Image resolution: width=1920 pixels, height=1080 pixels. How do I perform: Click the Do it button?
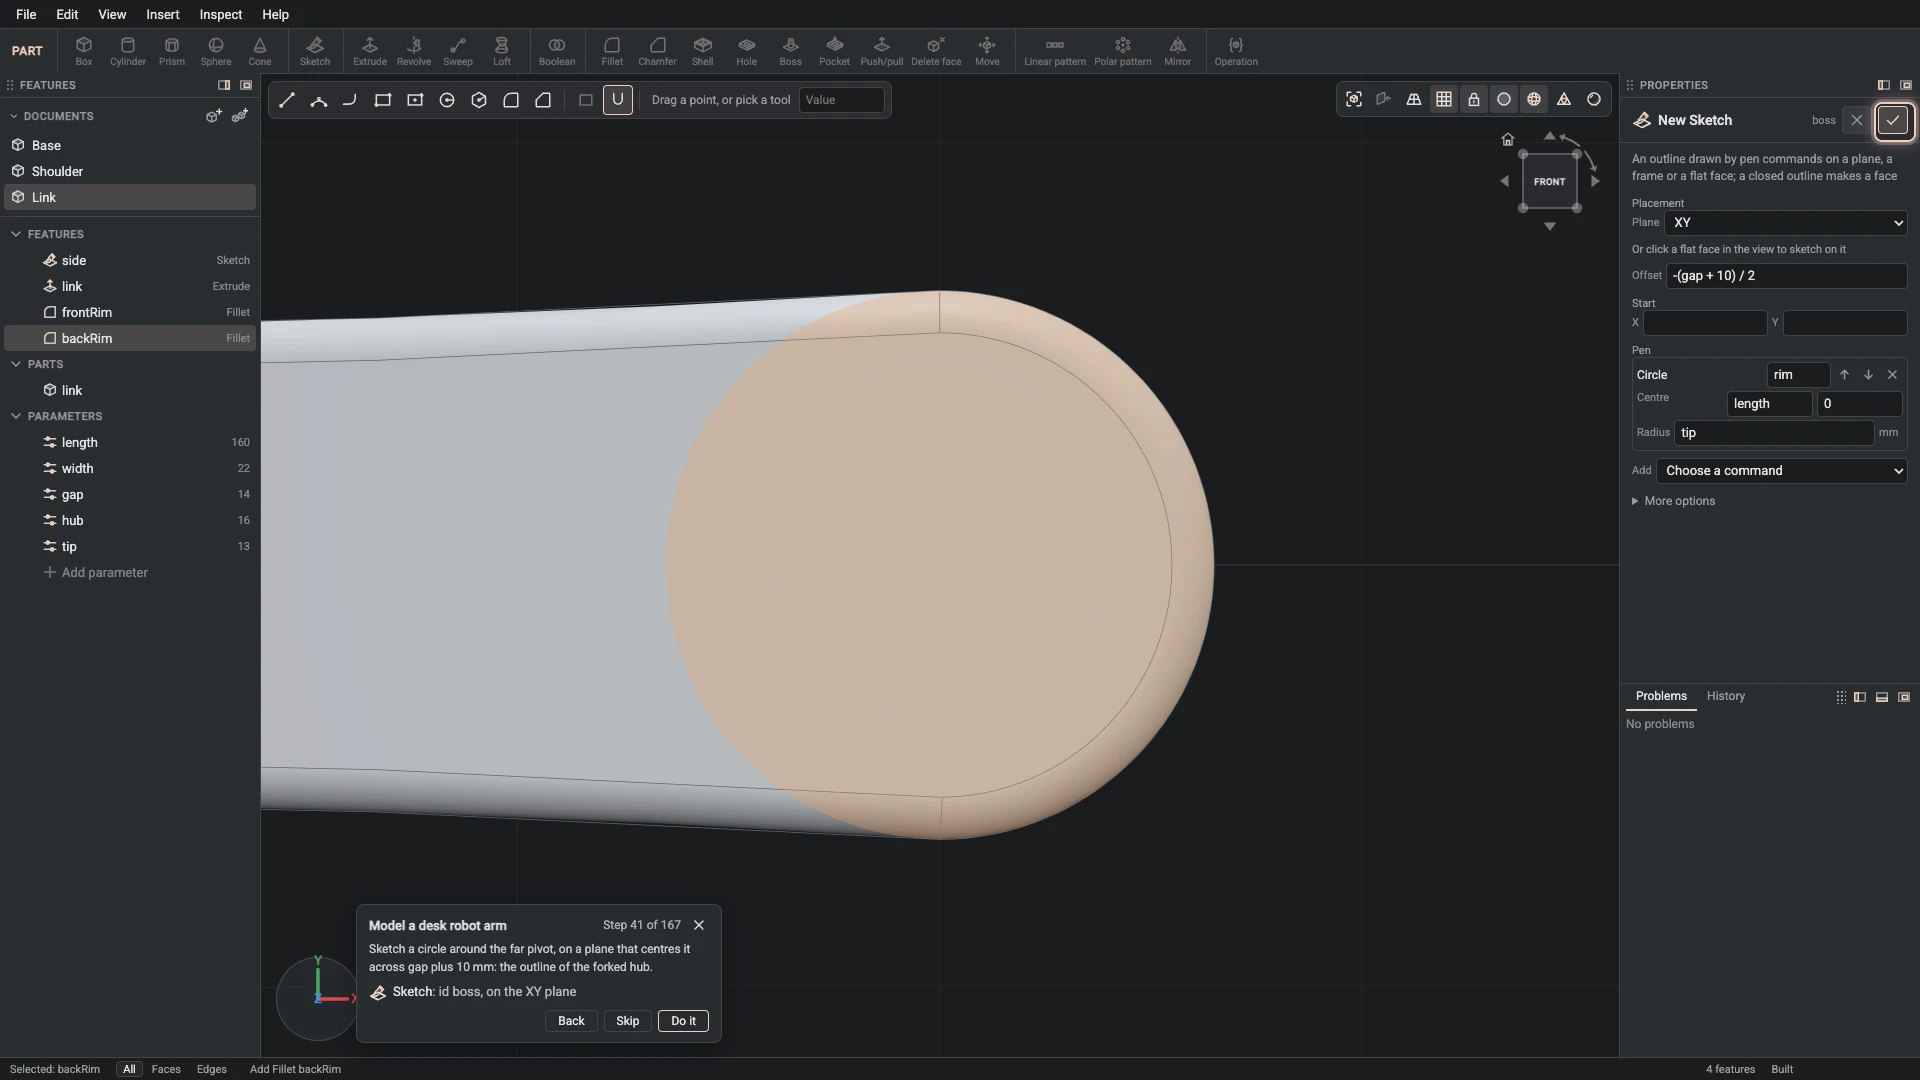pyautogui.click(x=683, y=1021)
